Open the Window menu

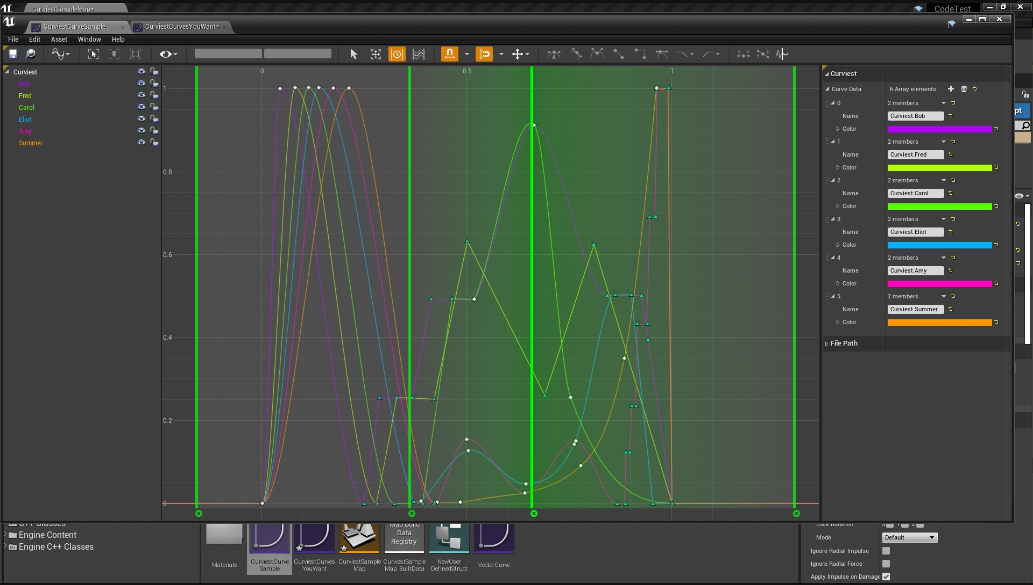pos(90,40)
